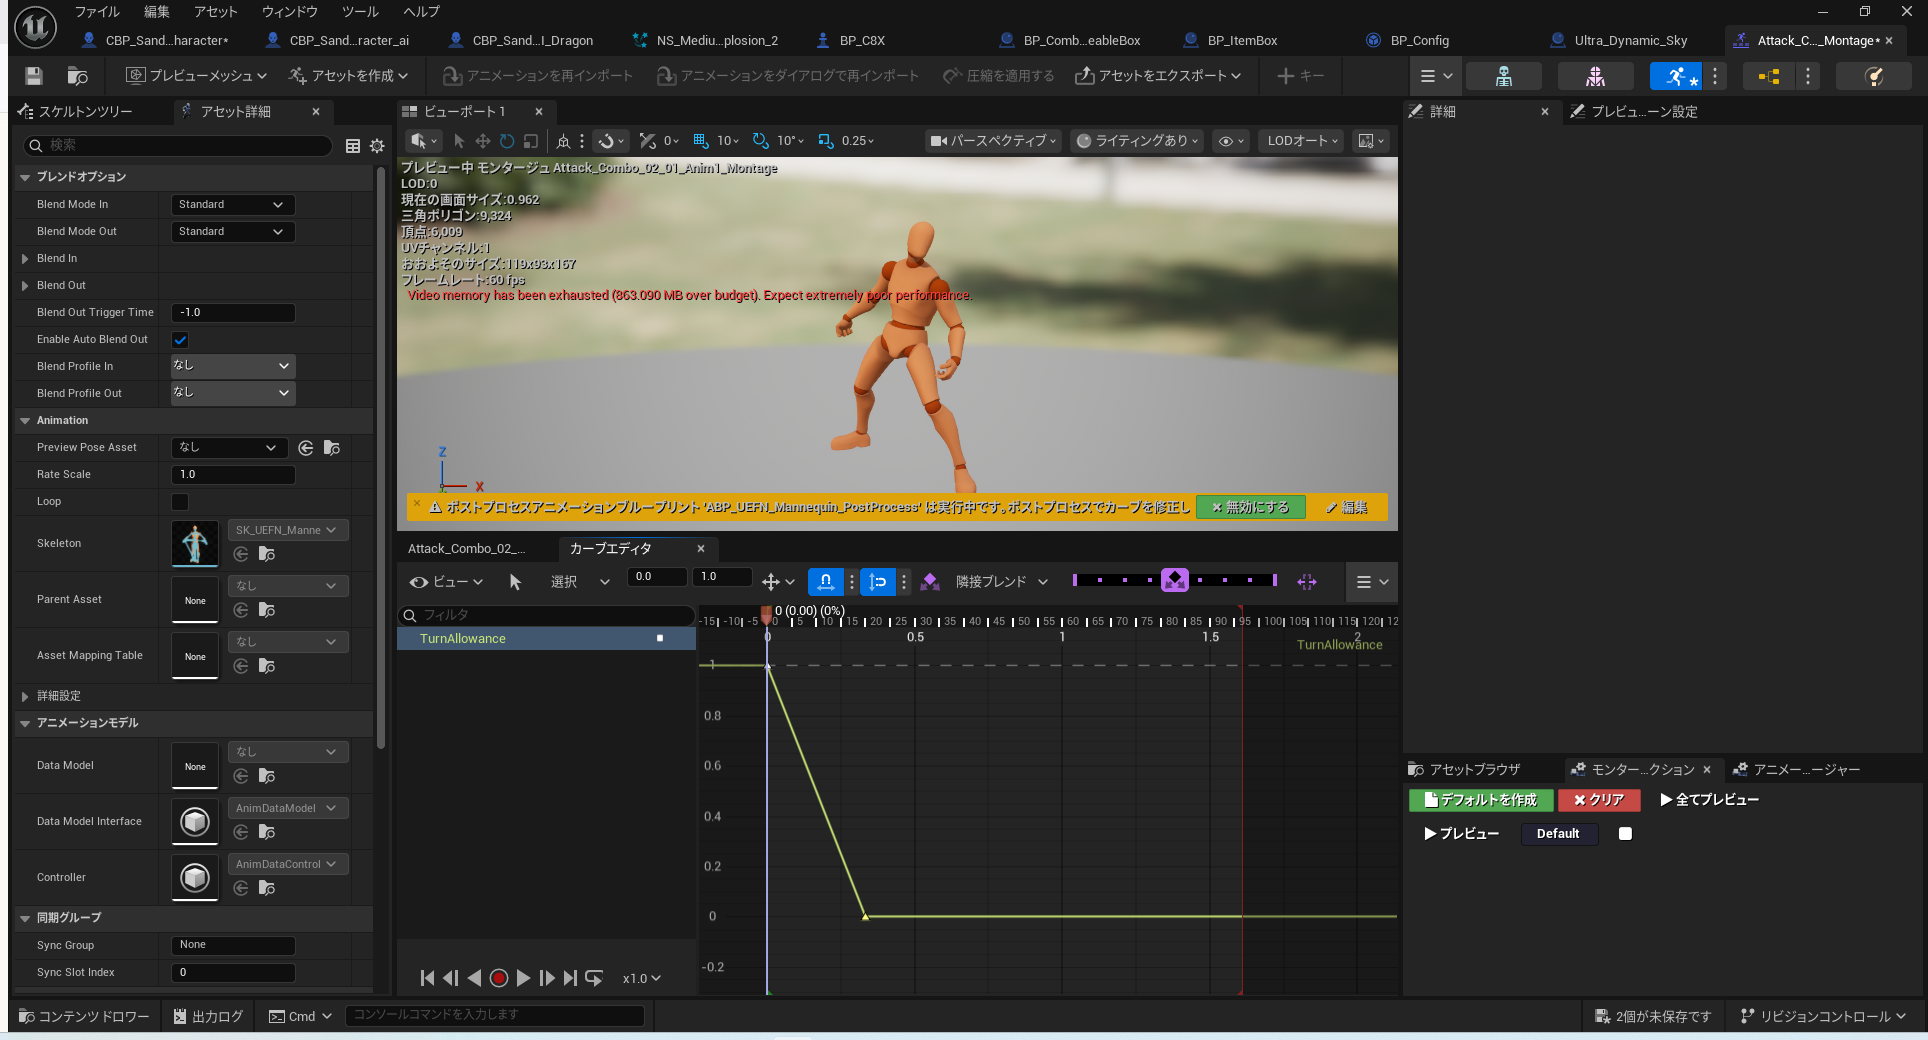Click the Skeleton thumbnail preview
This screenshot has height=1040, width=1928.
tap(195, 544)
